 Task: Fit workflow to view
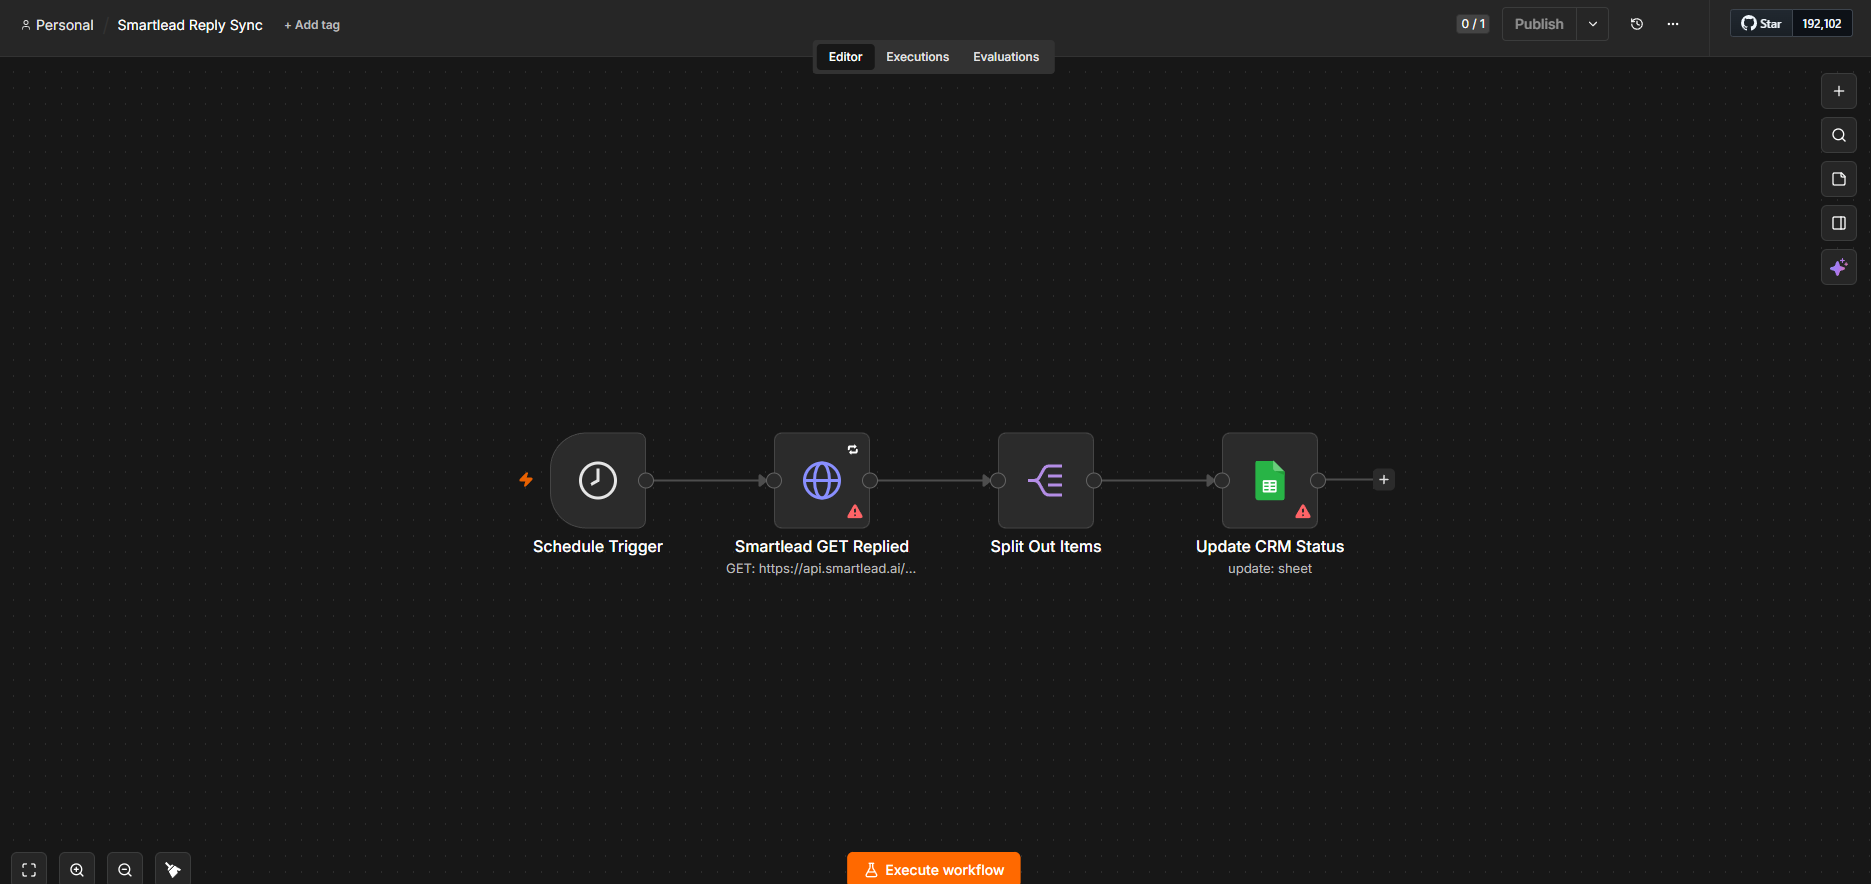[29, 869]
